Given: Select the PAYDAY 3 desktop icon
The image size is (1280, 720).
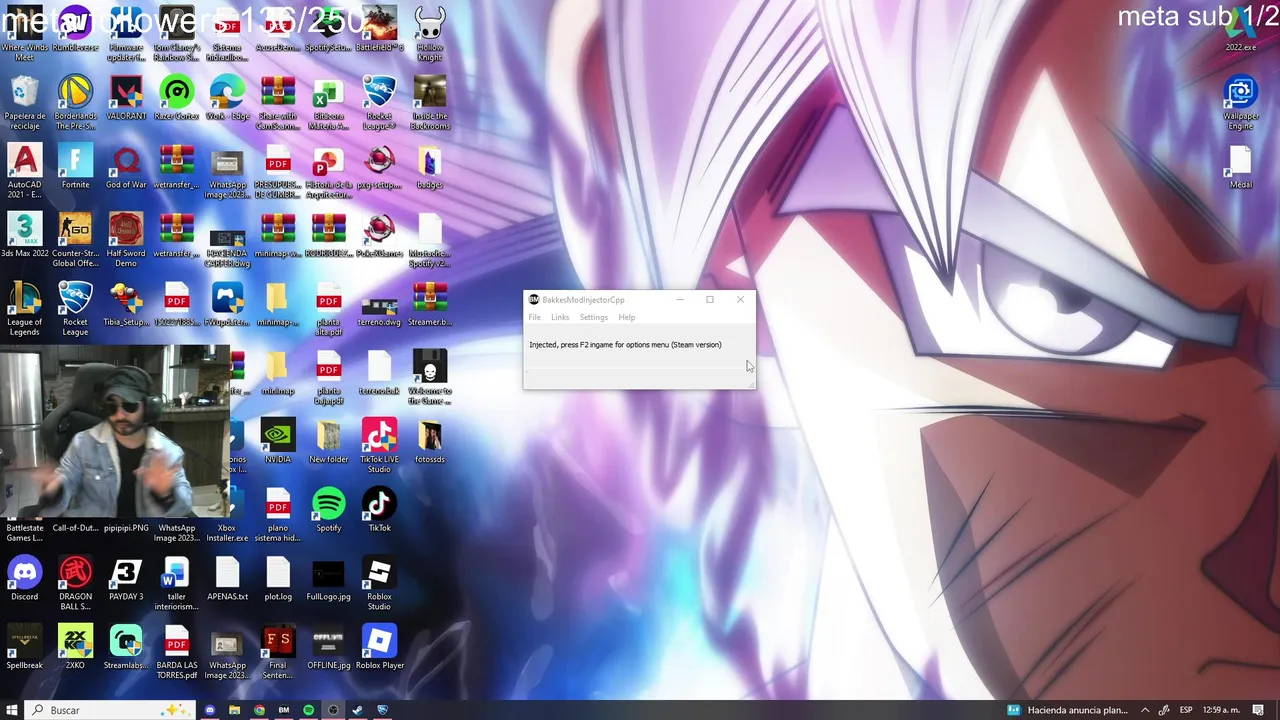Looking at the screenshot, I should (x=126, y=578).
